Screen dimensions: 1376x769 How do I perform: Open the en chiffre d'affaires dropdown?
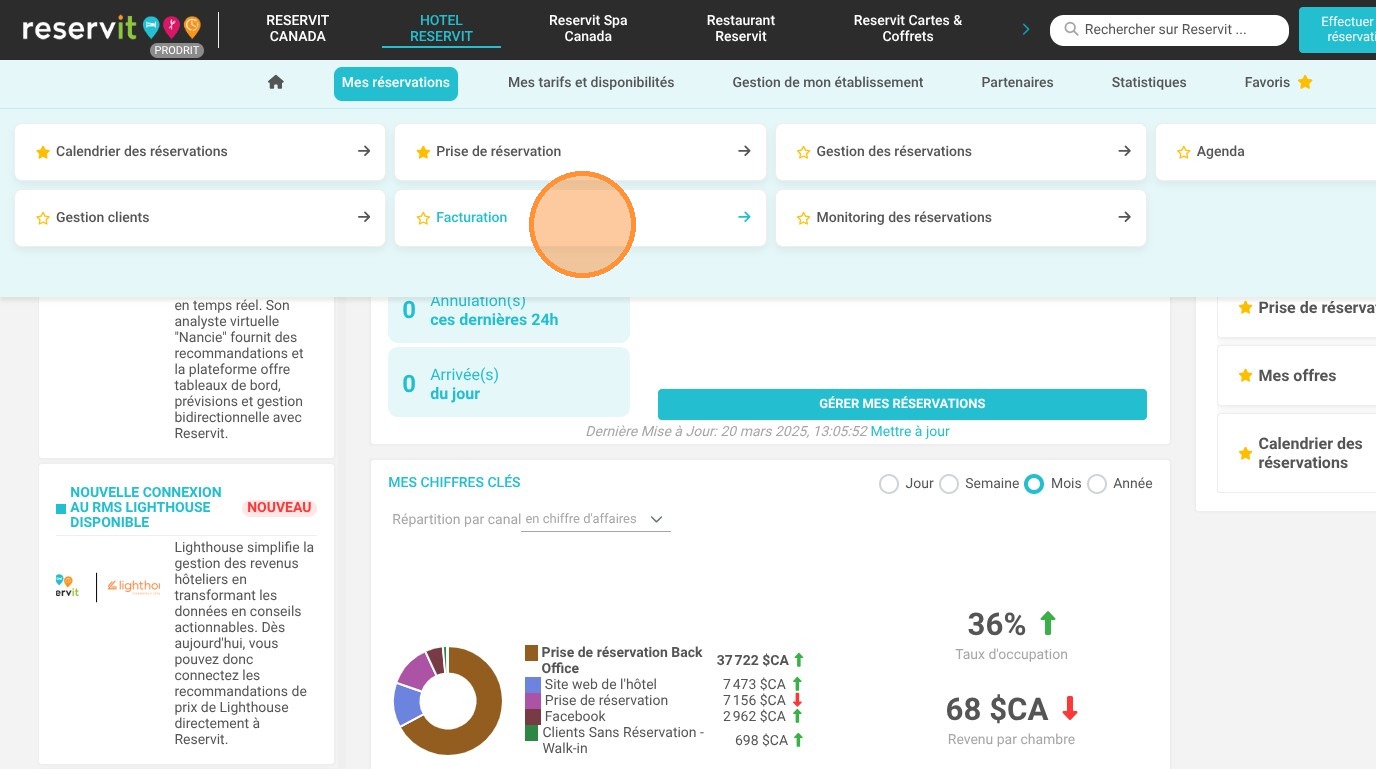click(596, 519)
